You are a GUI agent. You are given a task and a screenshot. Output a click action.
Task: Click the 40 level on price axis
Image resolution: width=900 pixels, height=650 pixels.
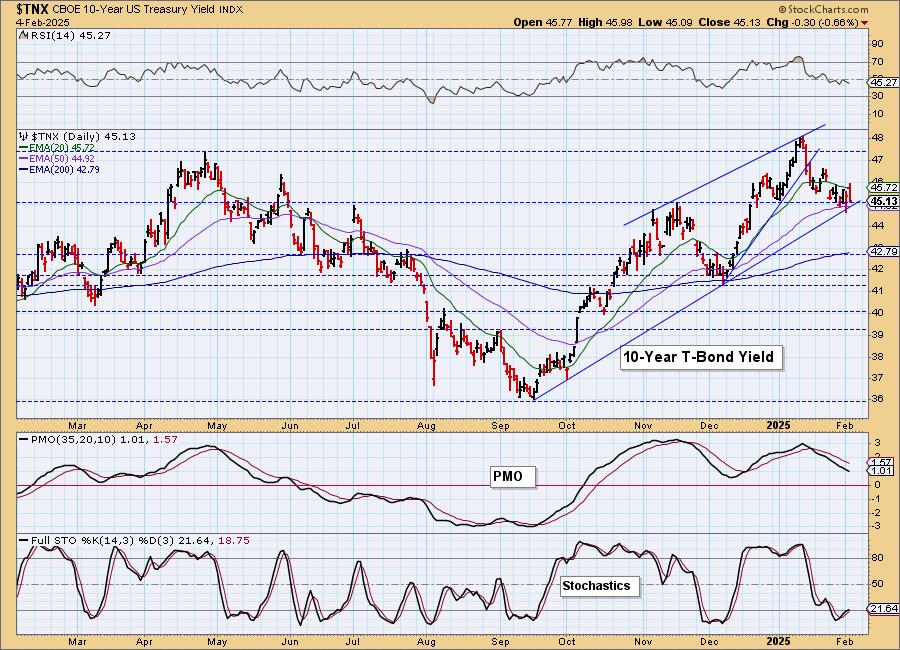pyautogui.click(x=879, y=312)
